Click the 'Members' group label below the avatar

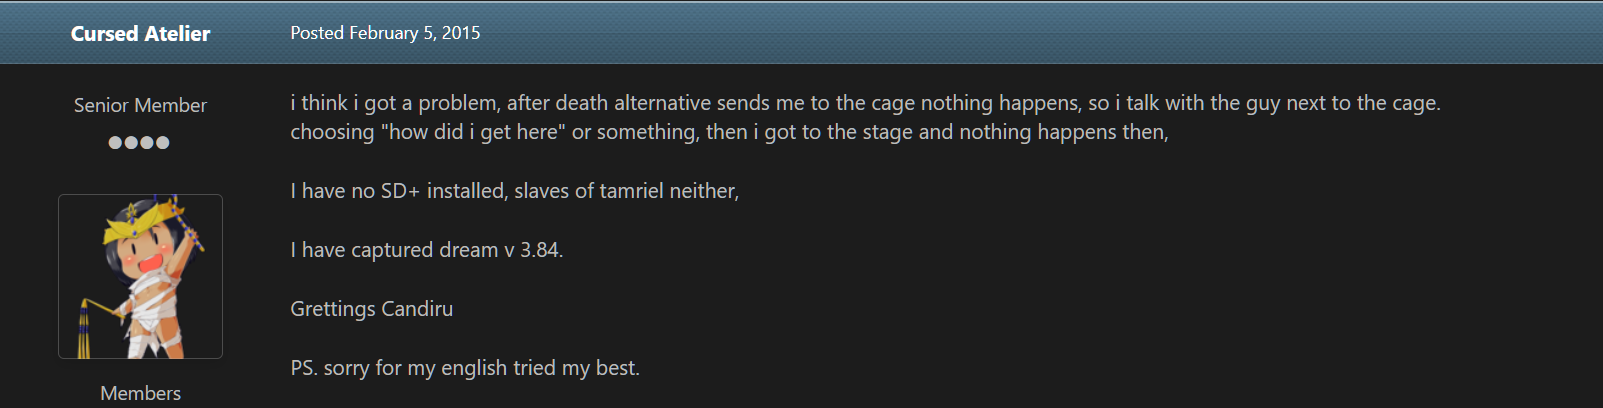tap(140, 393)
